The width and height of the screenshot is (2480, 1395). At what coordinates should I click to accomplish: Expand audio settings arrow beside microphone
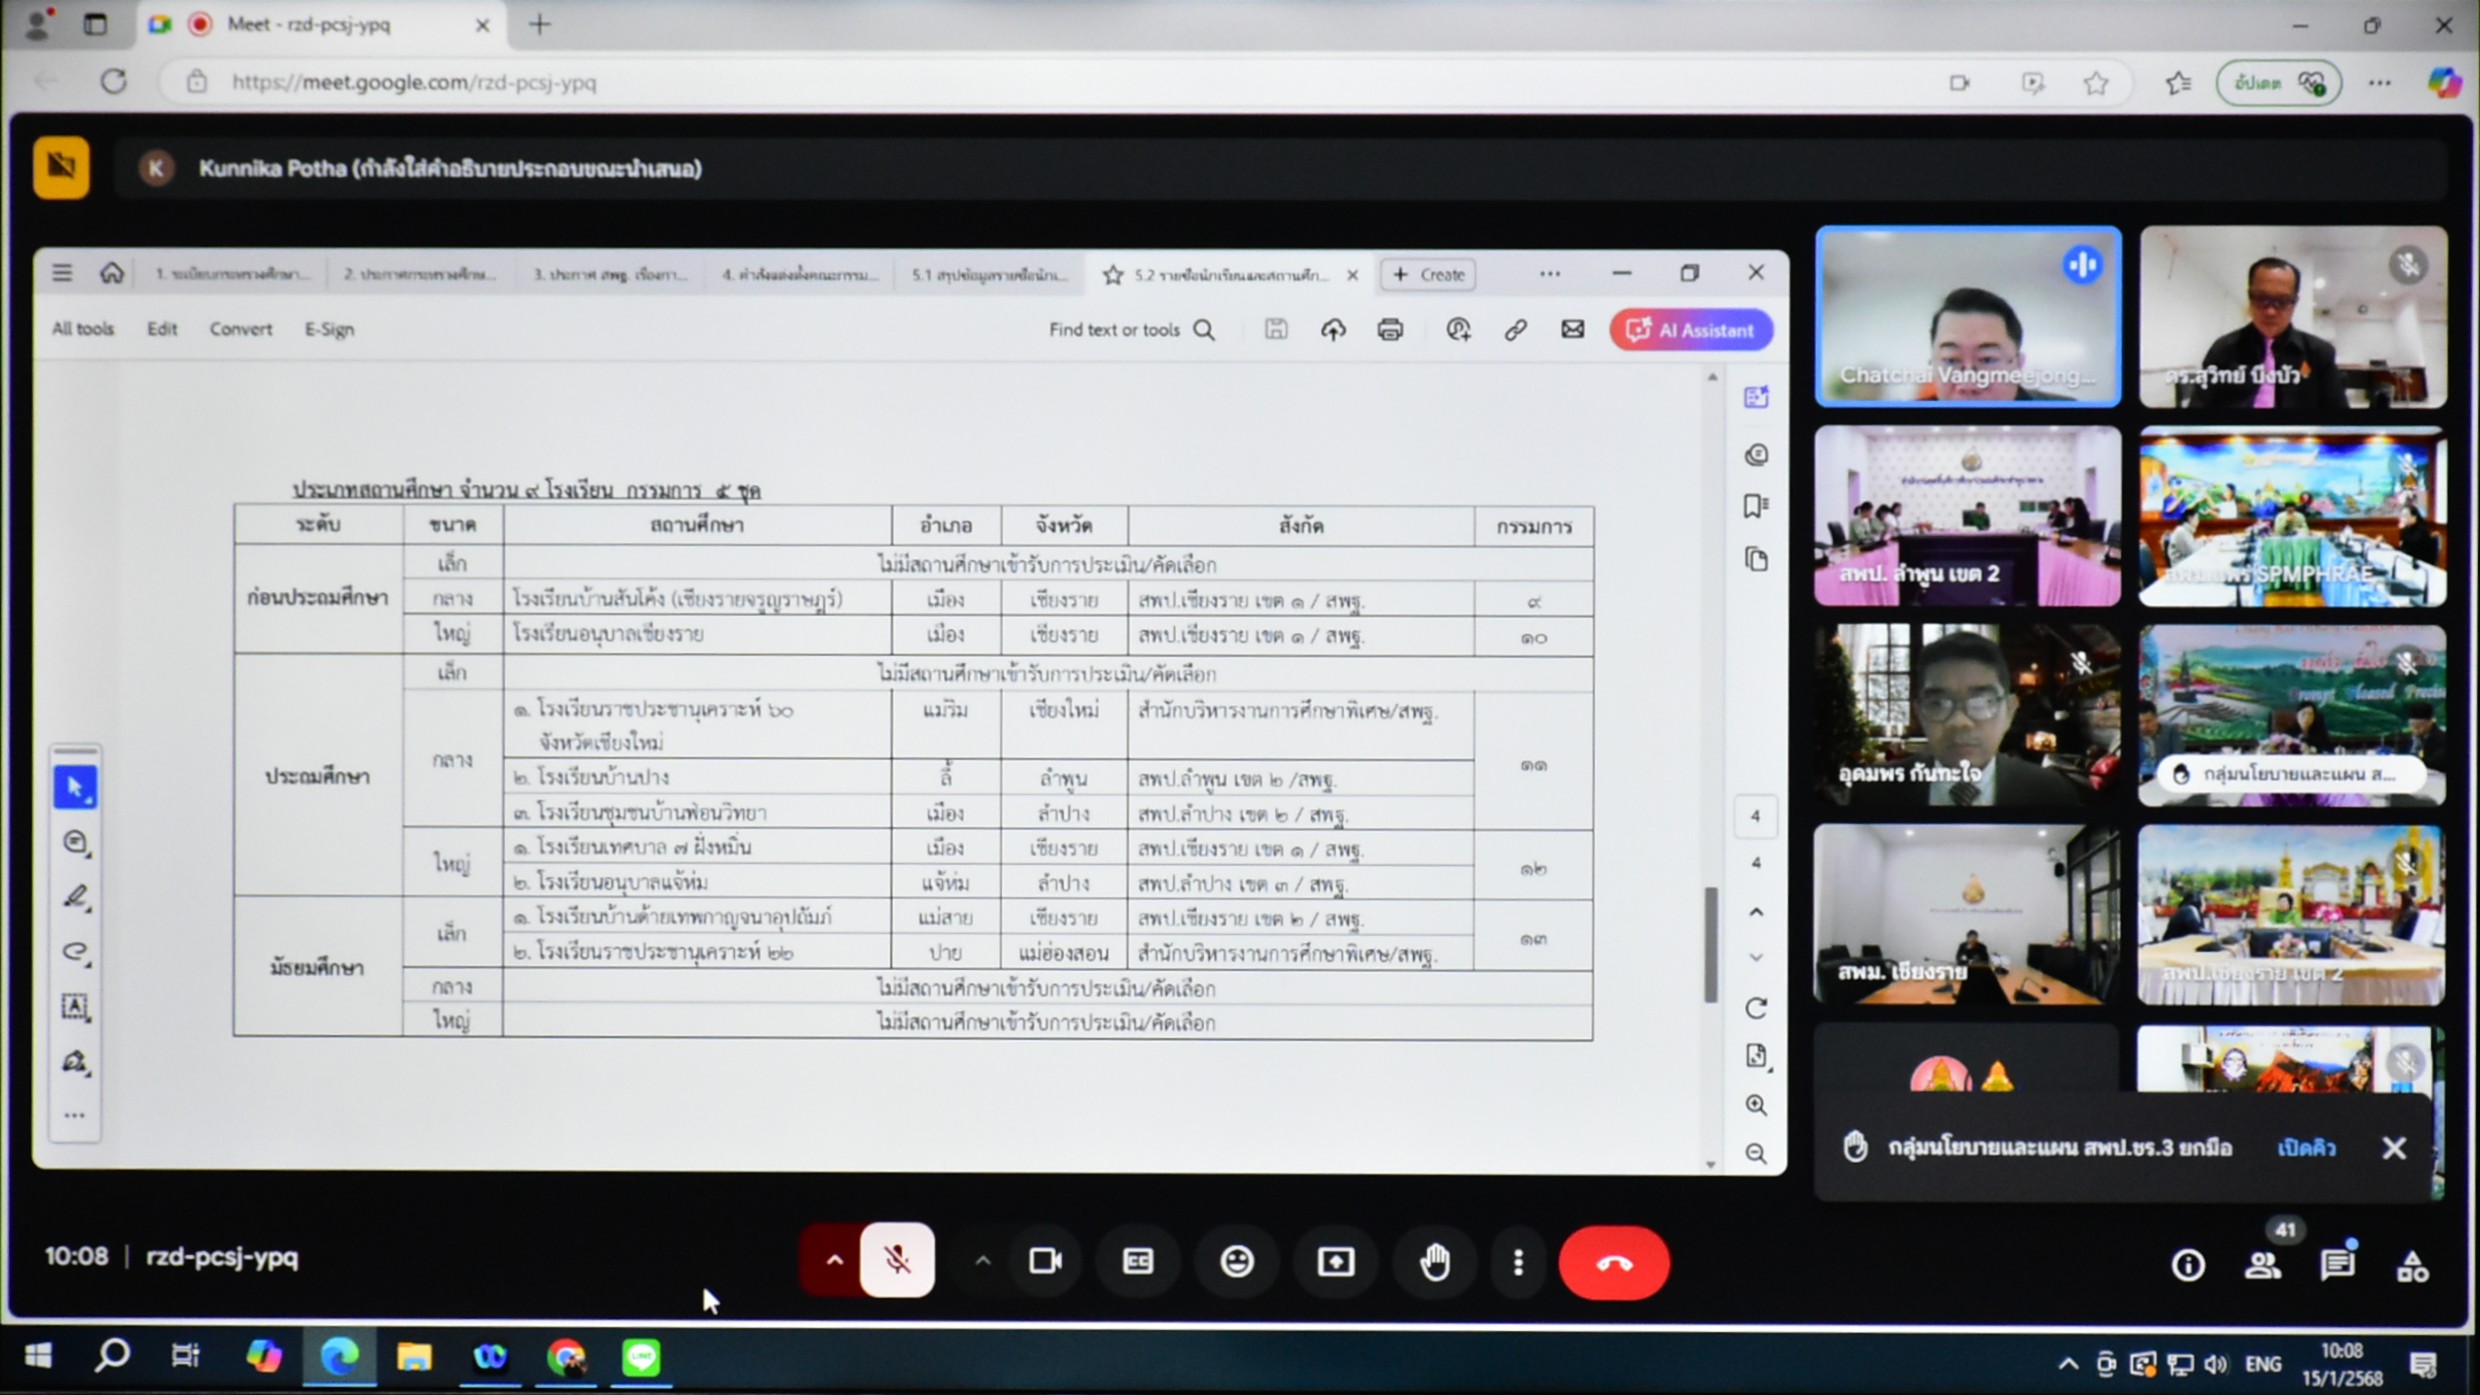pos(833,1261)
